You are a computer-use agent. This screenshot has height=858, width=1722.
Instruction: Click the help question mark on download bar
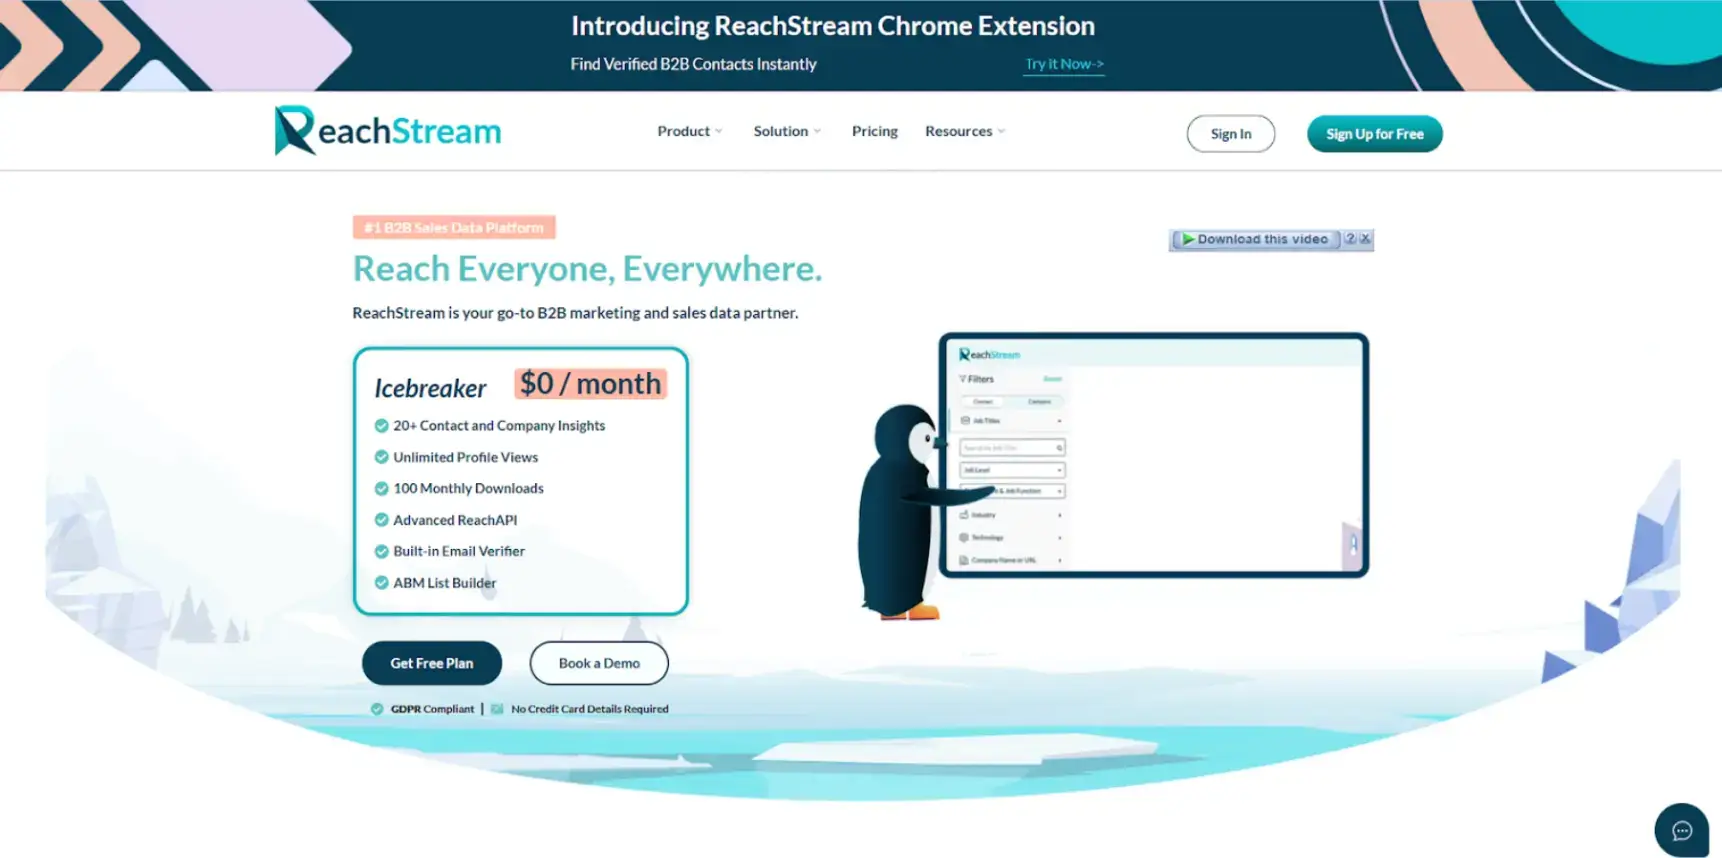tap(1350, 239)
